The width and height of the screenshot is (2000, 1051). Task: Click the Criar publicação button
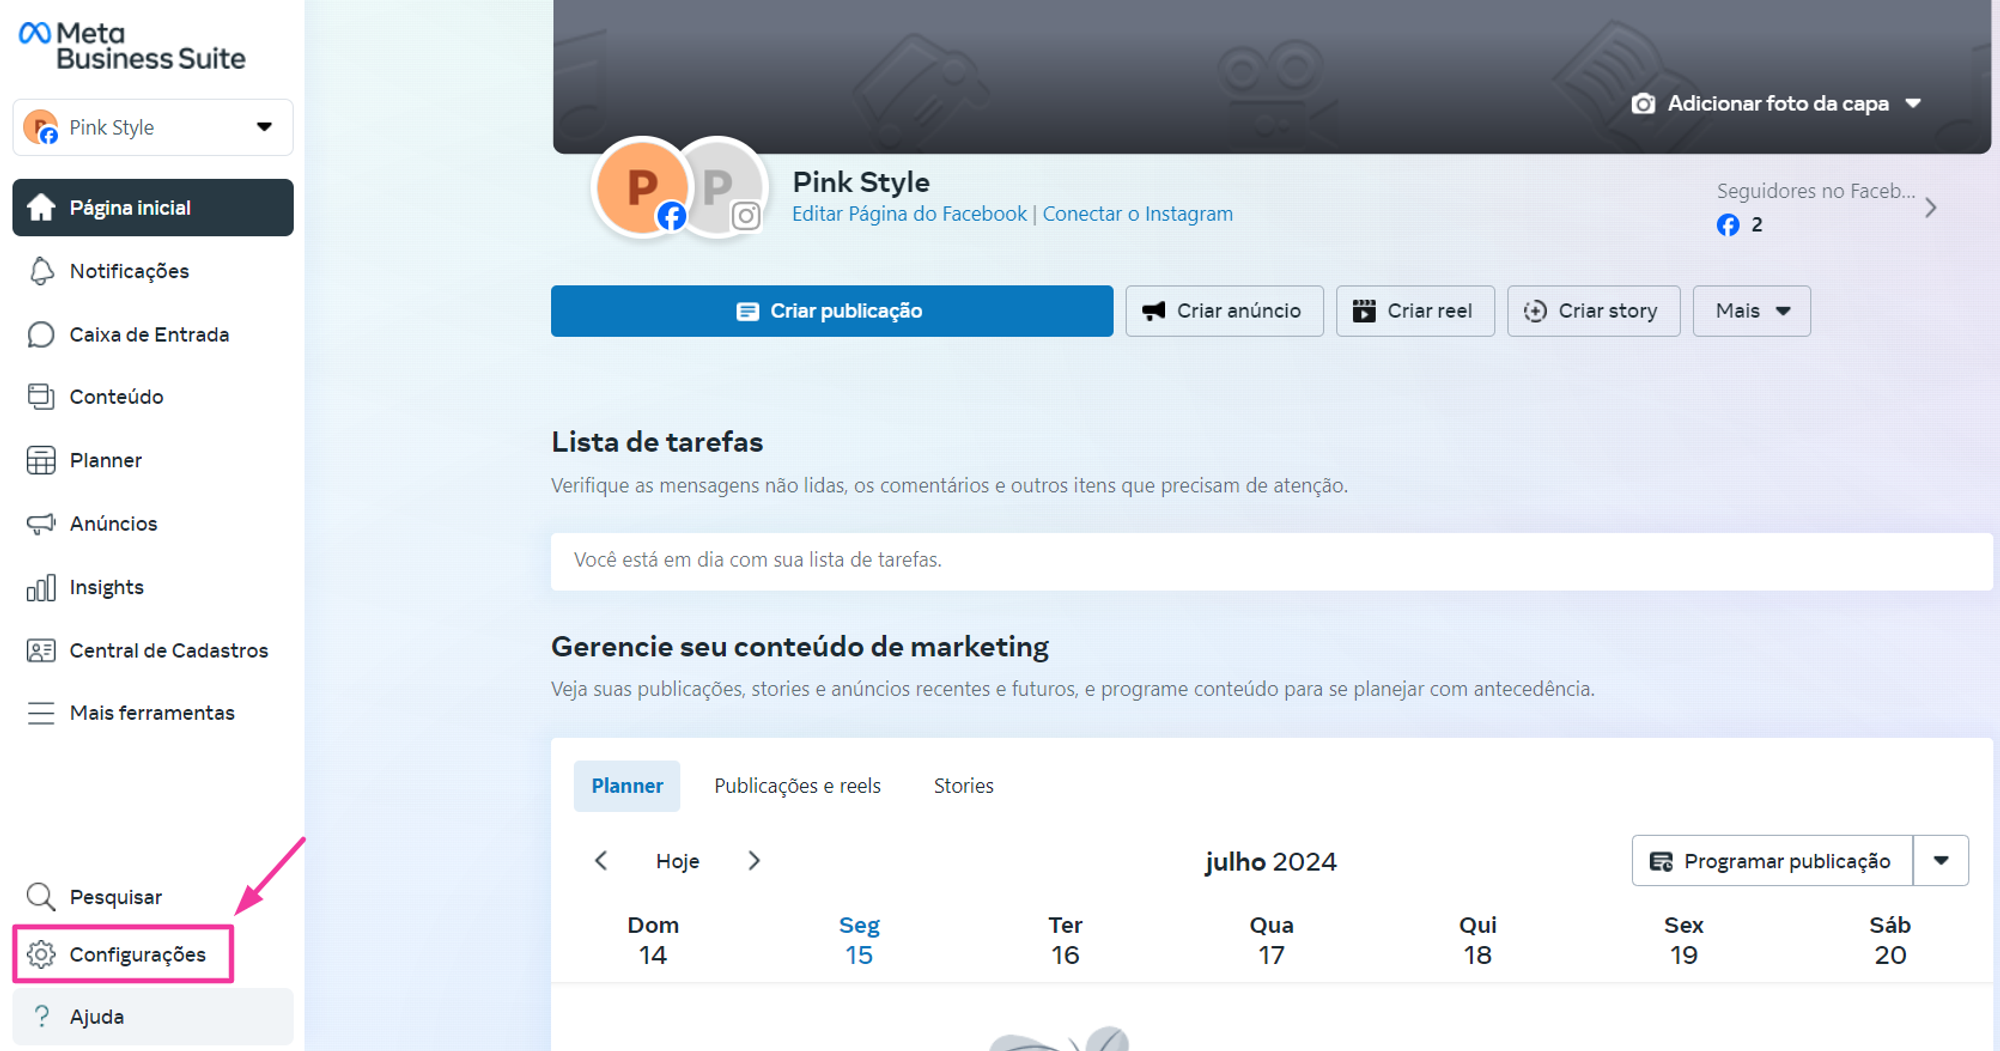coord(831,311)
